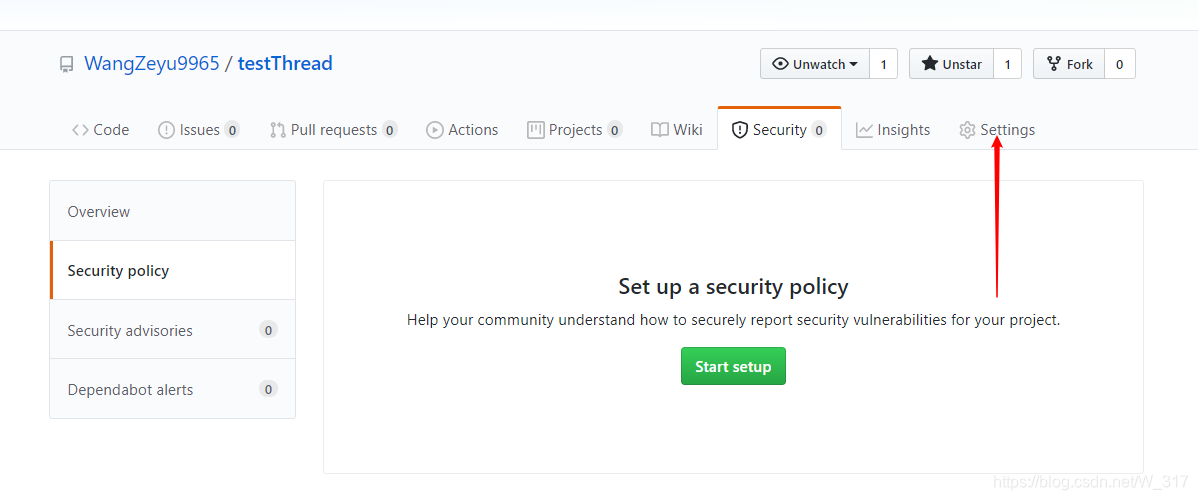Click the Insights graph icon
Screen dimensions: 1198x500
point(864,130)
